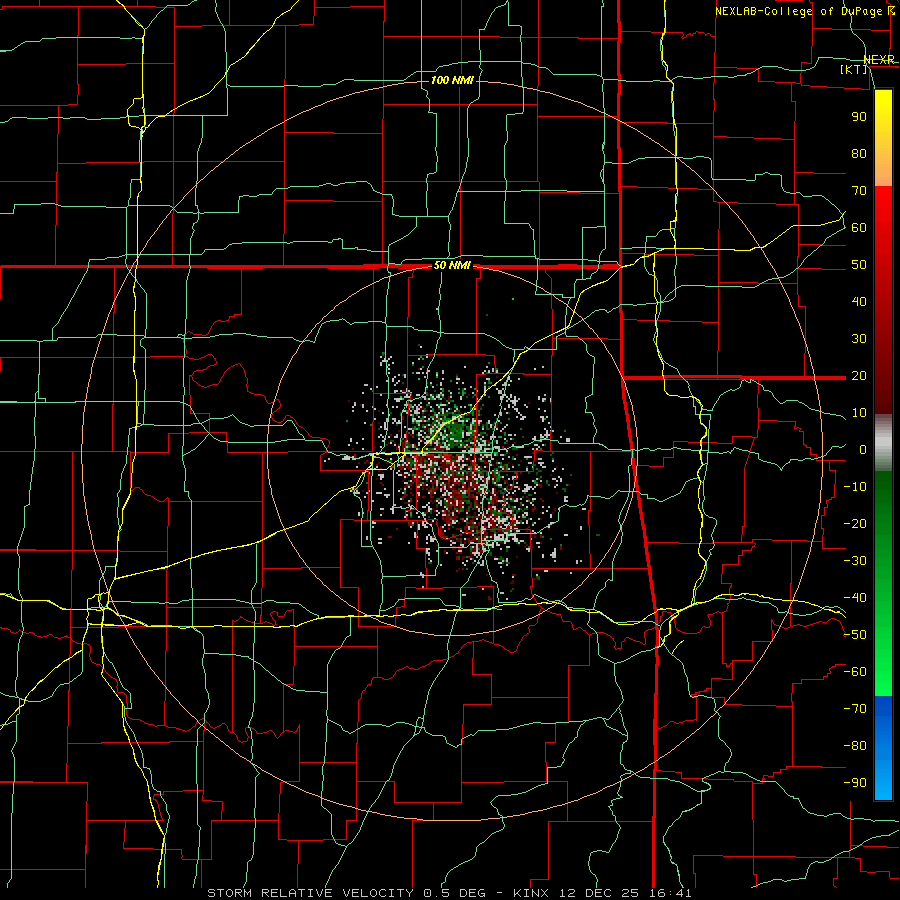
Task: Click the -90 value on the velocity scale
Action: coord(855,783)
